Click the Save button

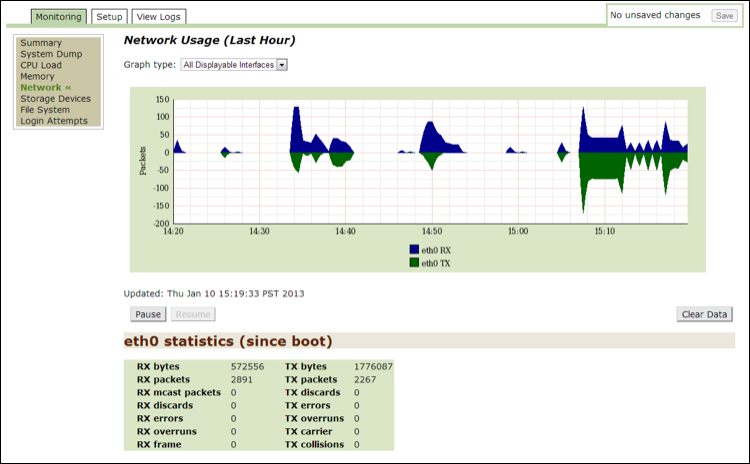724,16
